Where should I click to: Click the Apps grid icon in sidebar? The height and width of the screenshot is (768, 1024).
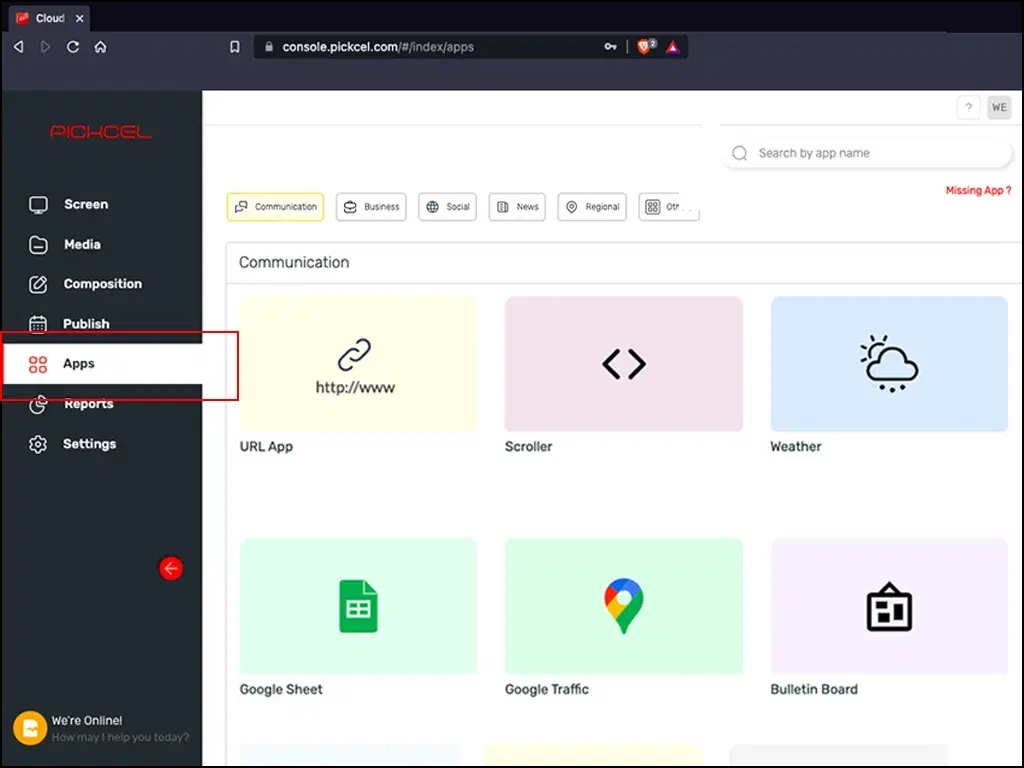37,364
